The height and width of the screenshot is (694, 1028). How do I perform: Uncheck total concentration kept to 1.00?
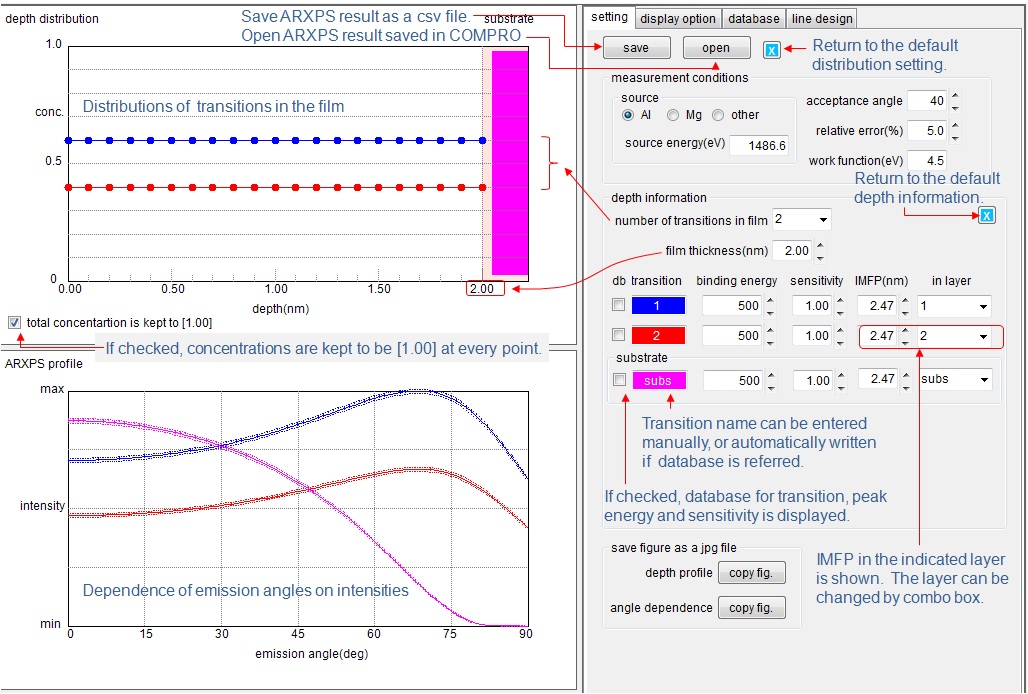(14, 321)
